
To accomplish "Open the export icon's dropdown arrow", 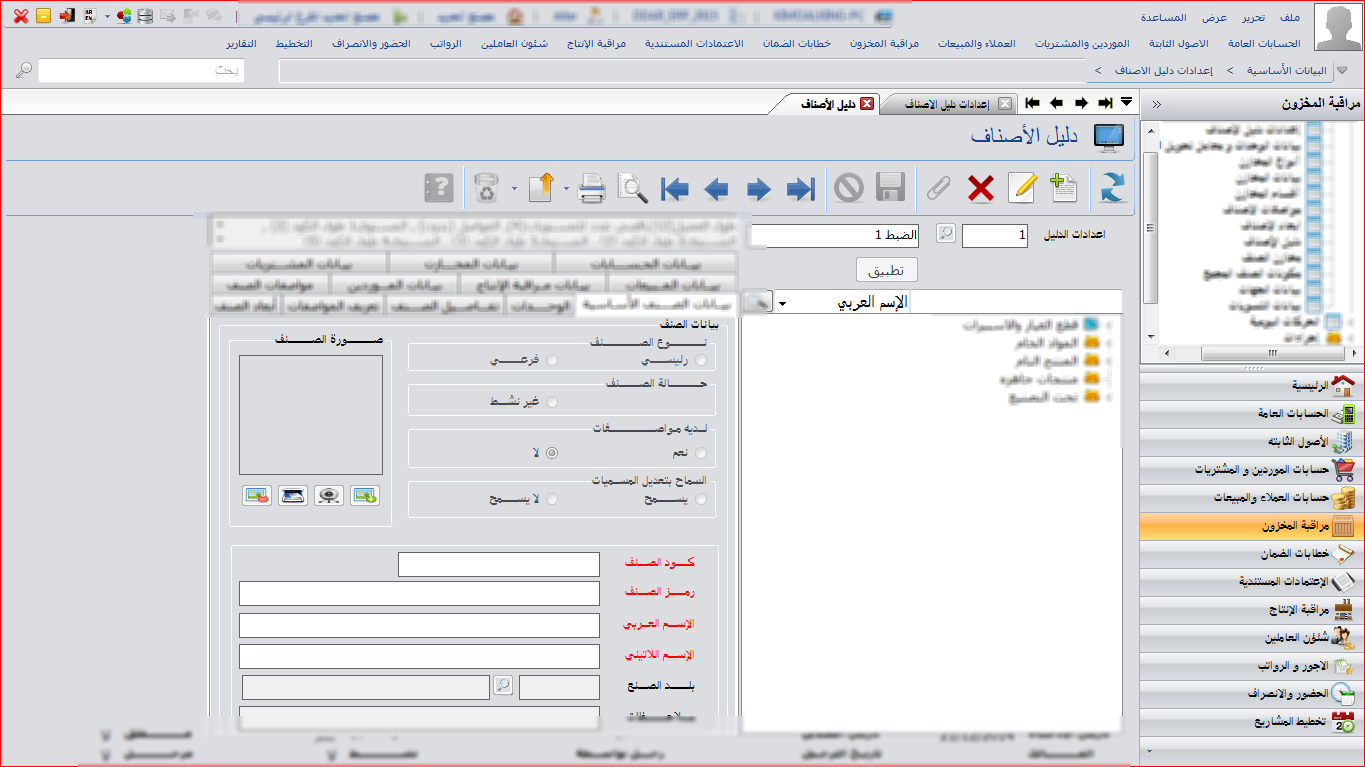I will [565, 188].
